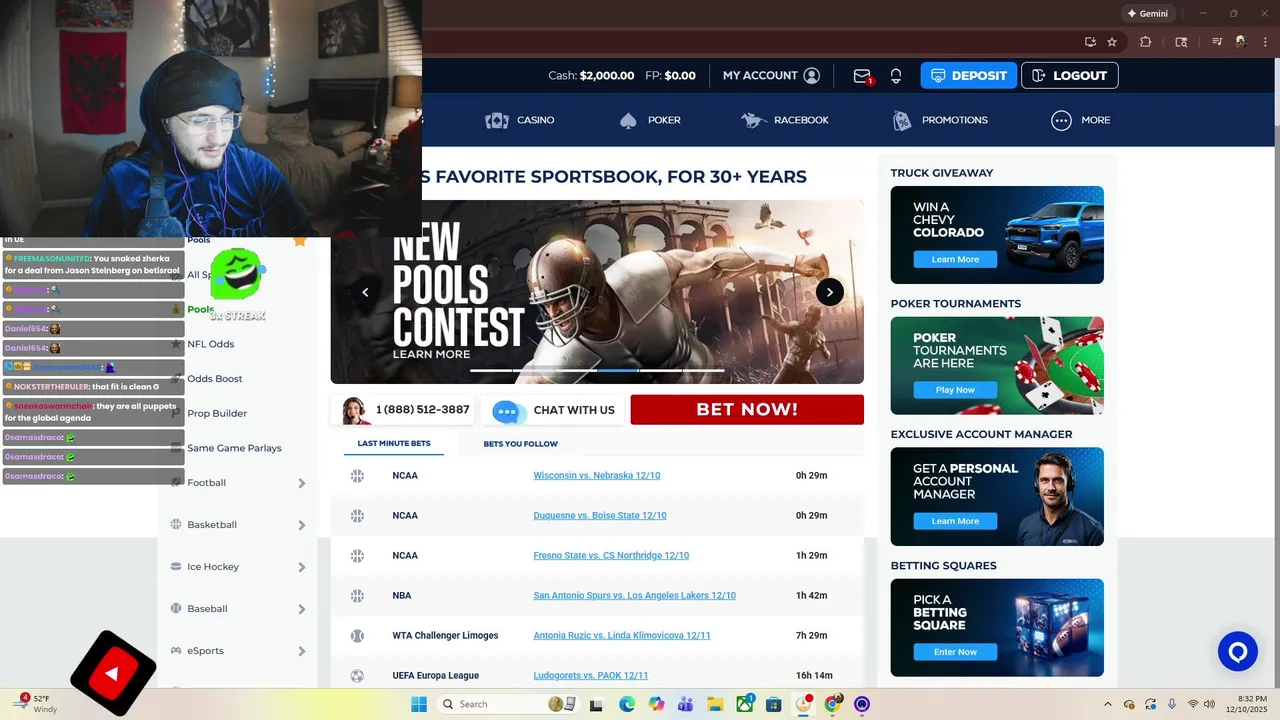Select the active carousel indicator bar
Image resolution: width=1280 pixels, height=720 pixels.
click(x=618, y=371)
